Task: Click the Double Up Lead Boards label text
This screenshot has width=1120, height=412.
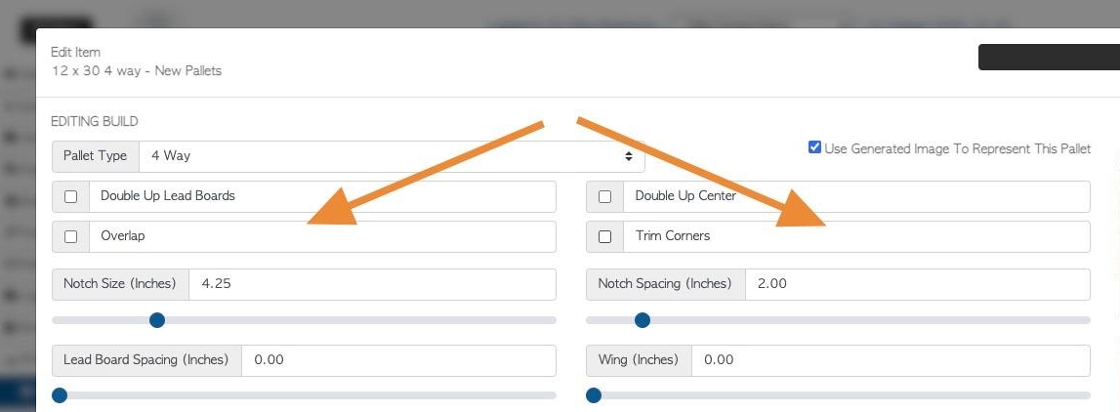Action: pos(168,196)
